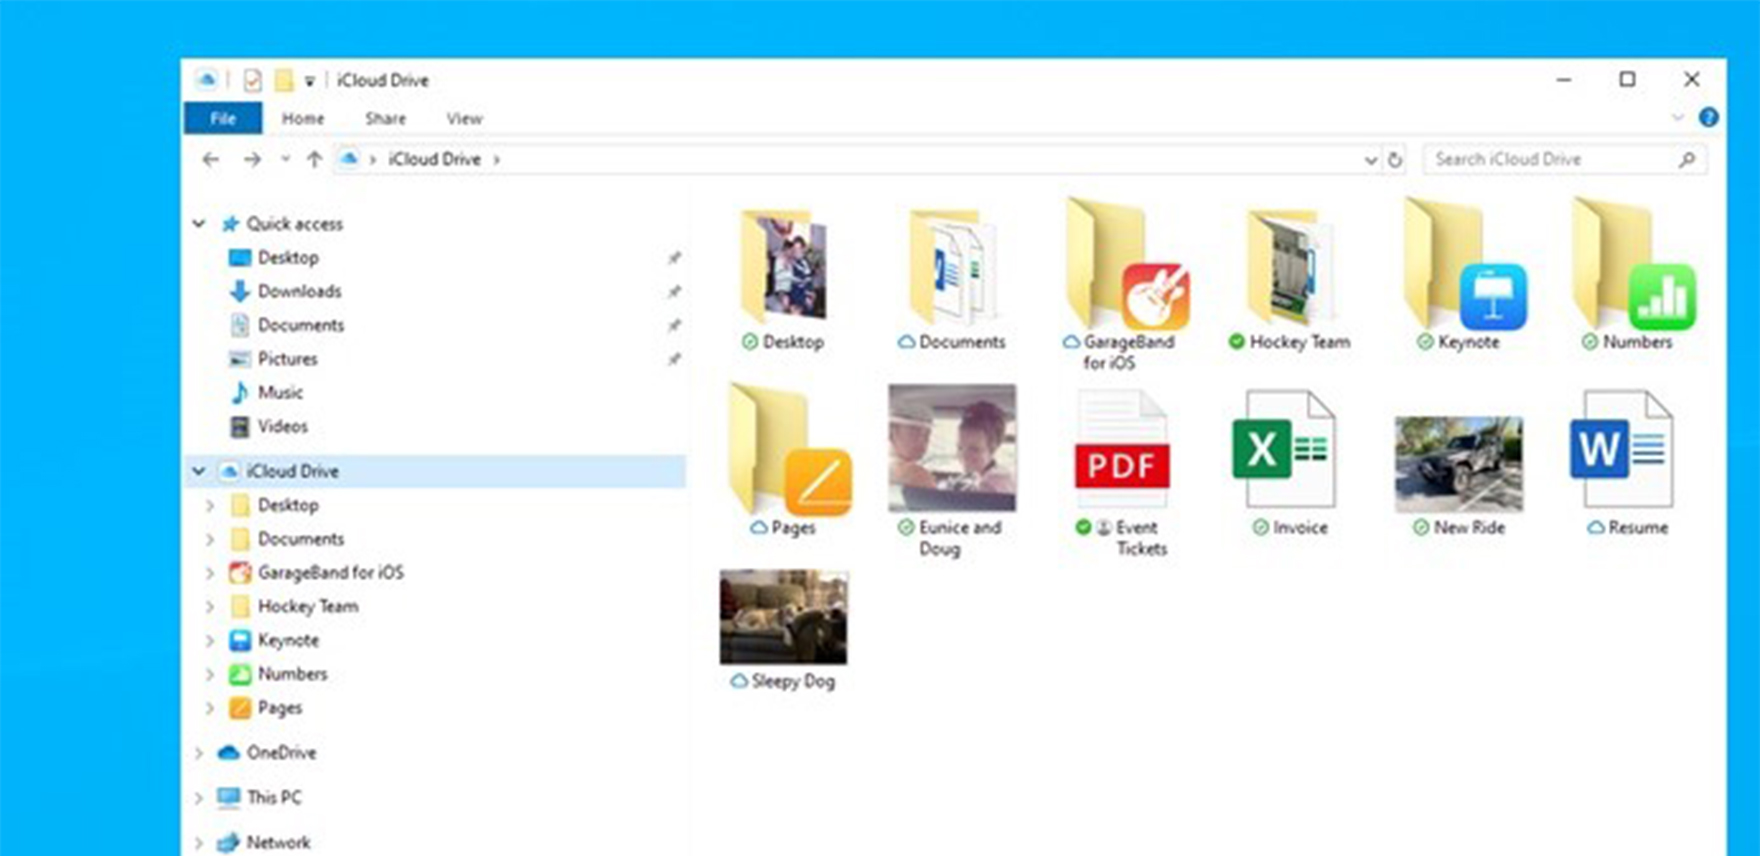Screen dimensions: 1760x856
Task: Open the Sleepy Dog photo thumbnail
Action: (783, 617)
